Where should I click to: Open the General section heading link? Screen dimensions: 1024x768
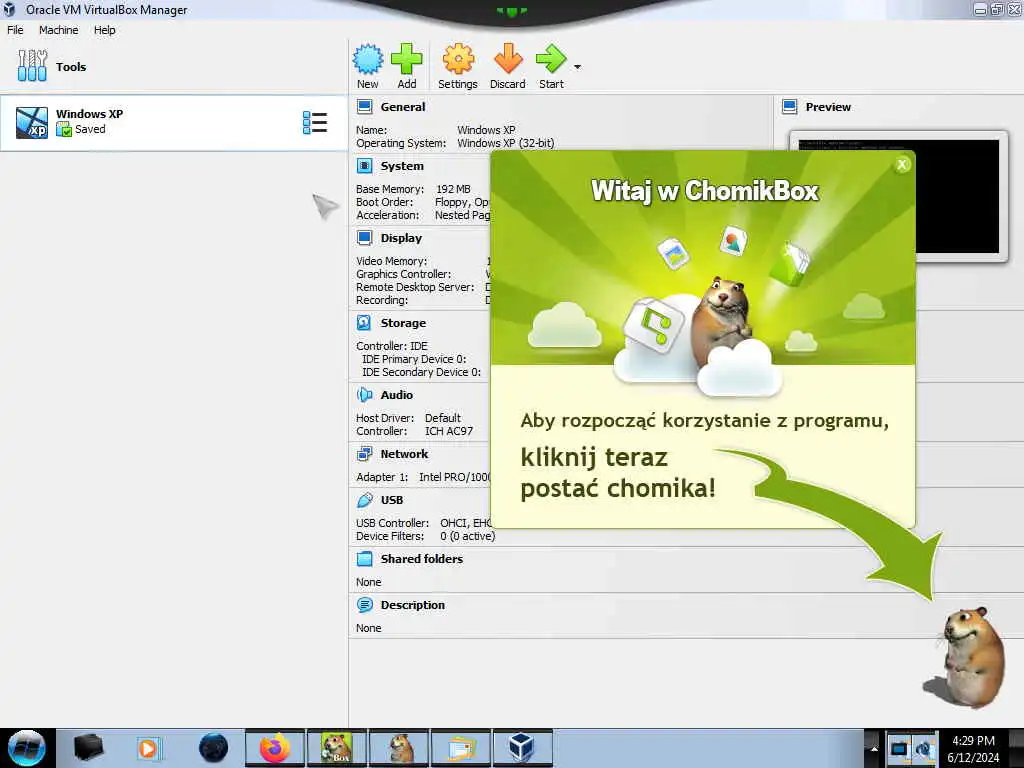pos(402,106)
